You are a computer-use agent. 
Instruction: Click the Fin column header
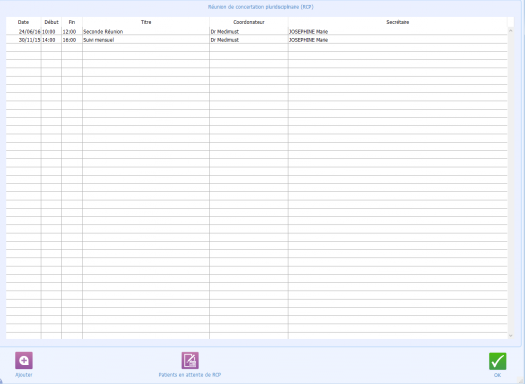tap(72, 22)
